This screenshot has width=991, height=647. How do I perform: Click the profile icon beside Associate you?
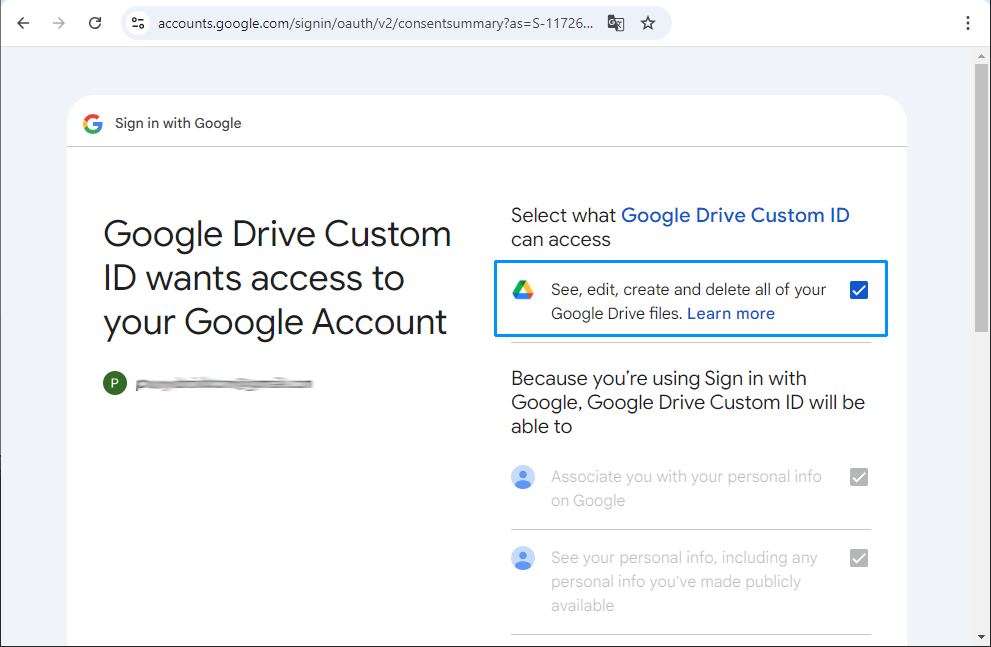[x=523, y=477]
